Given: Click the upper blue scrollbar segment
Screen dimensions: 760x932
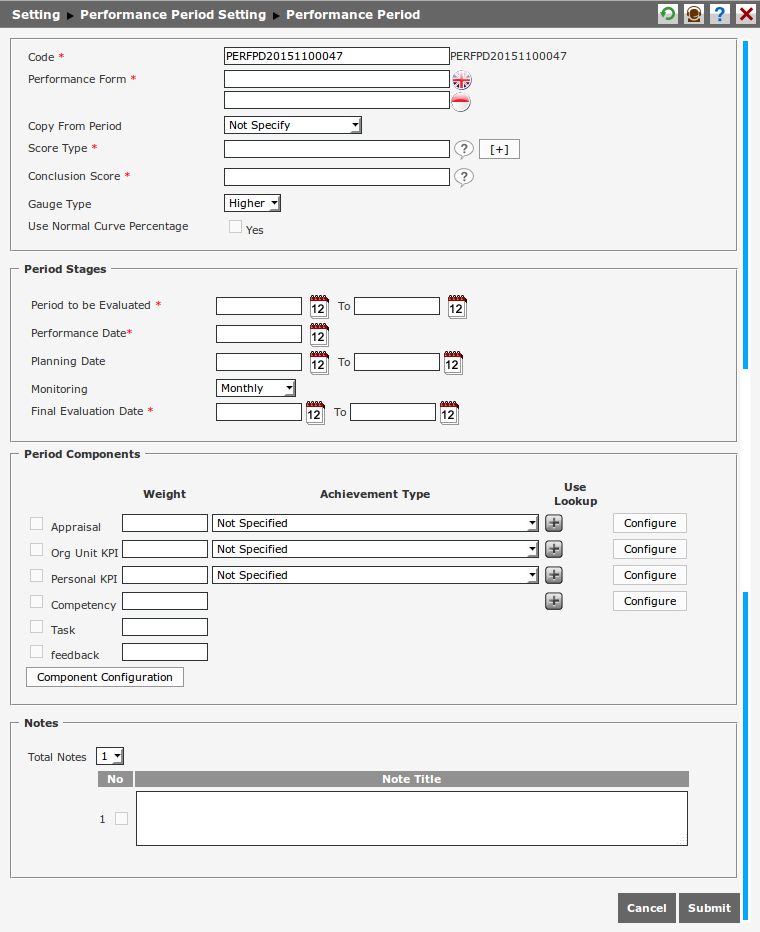Looking at the screenshot, I should click(x=746, y=205).
